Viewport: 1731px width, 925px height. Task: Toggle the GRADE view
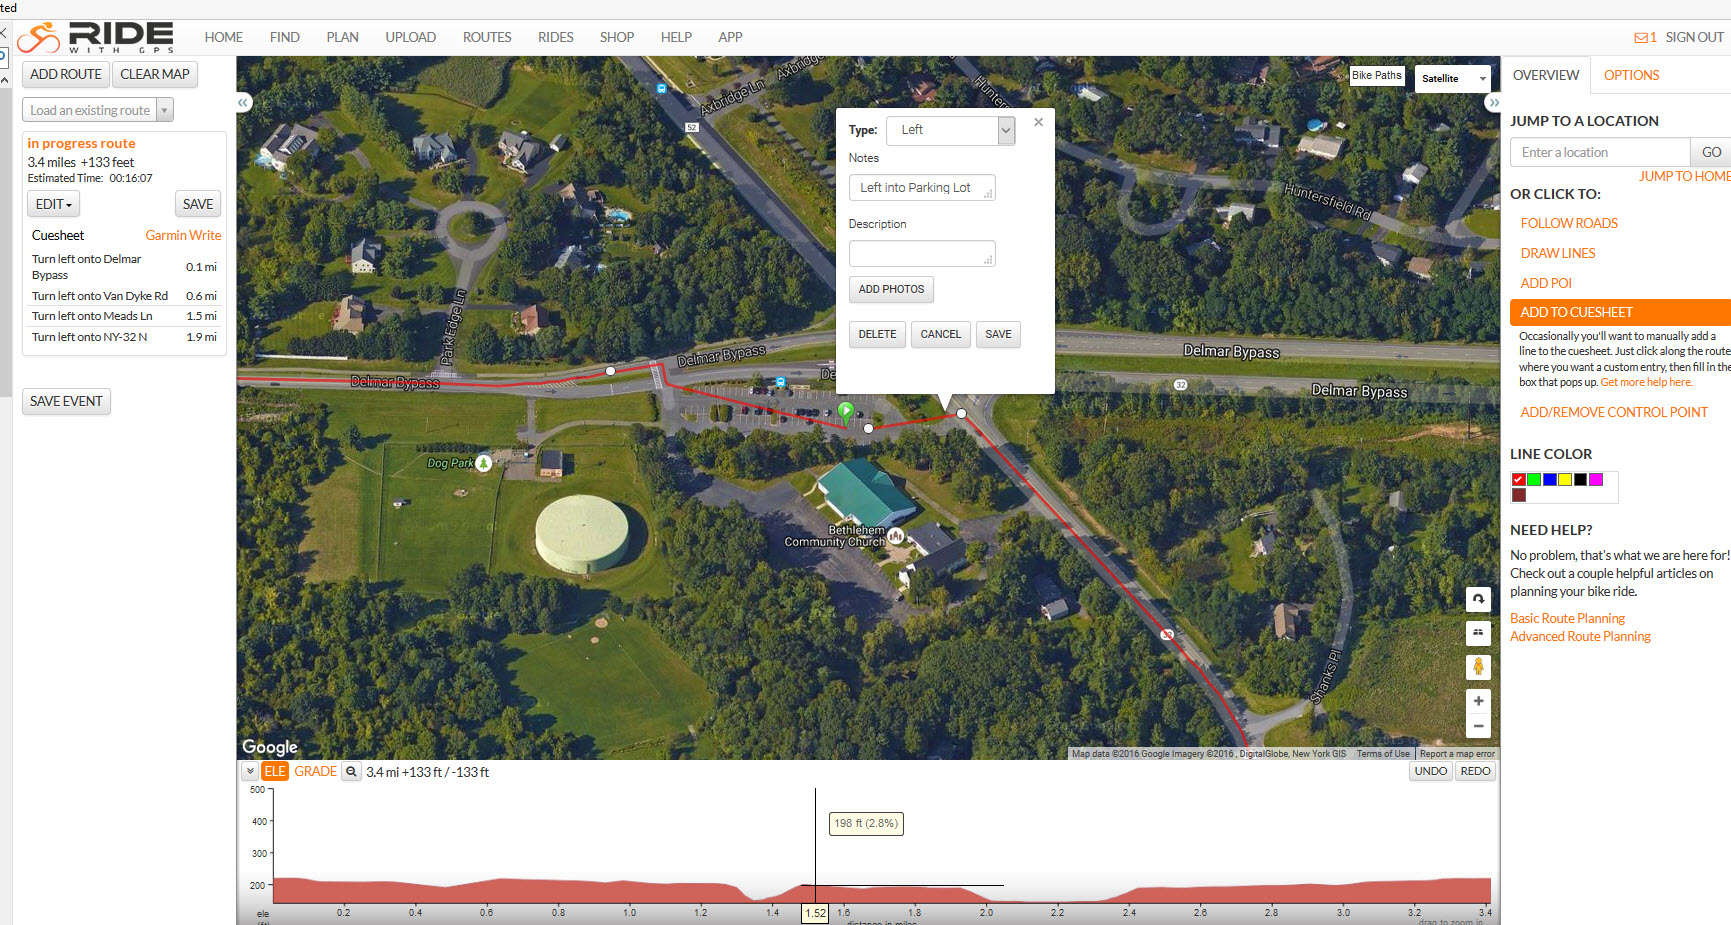point(315,772)
